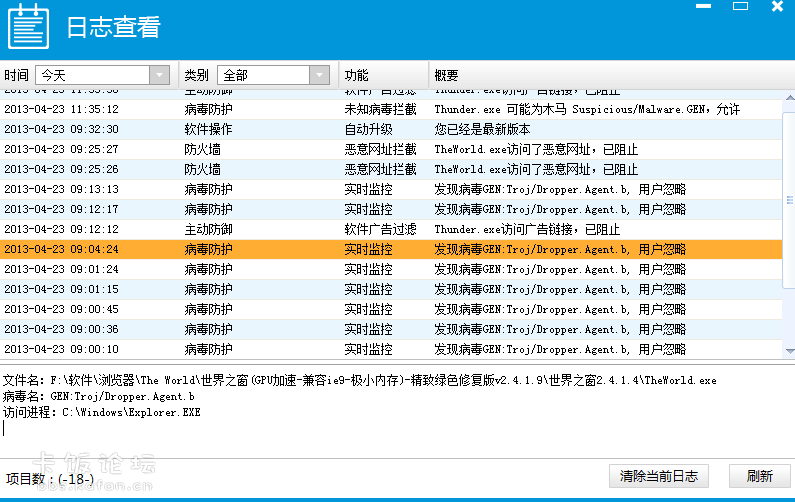795x502 pixels.
Task: Click the 清除当前日志 button
Action: pyautogui.click(x=659, y=476)
